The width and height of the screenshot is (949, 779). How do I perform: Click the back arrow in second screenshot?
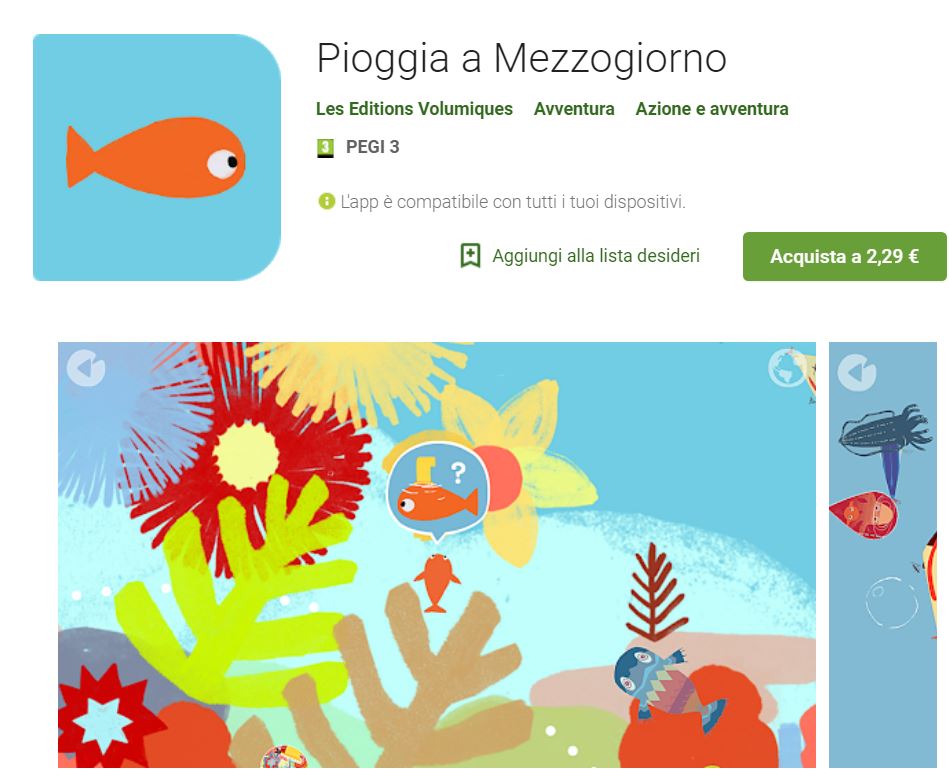856,372
